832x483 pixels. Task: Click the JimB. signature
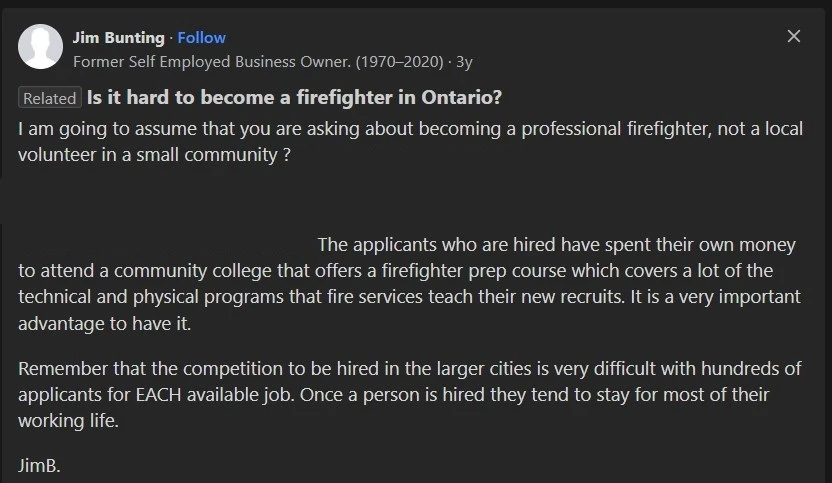pyautogui.click(x=39, y=465)
